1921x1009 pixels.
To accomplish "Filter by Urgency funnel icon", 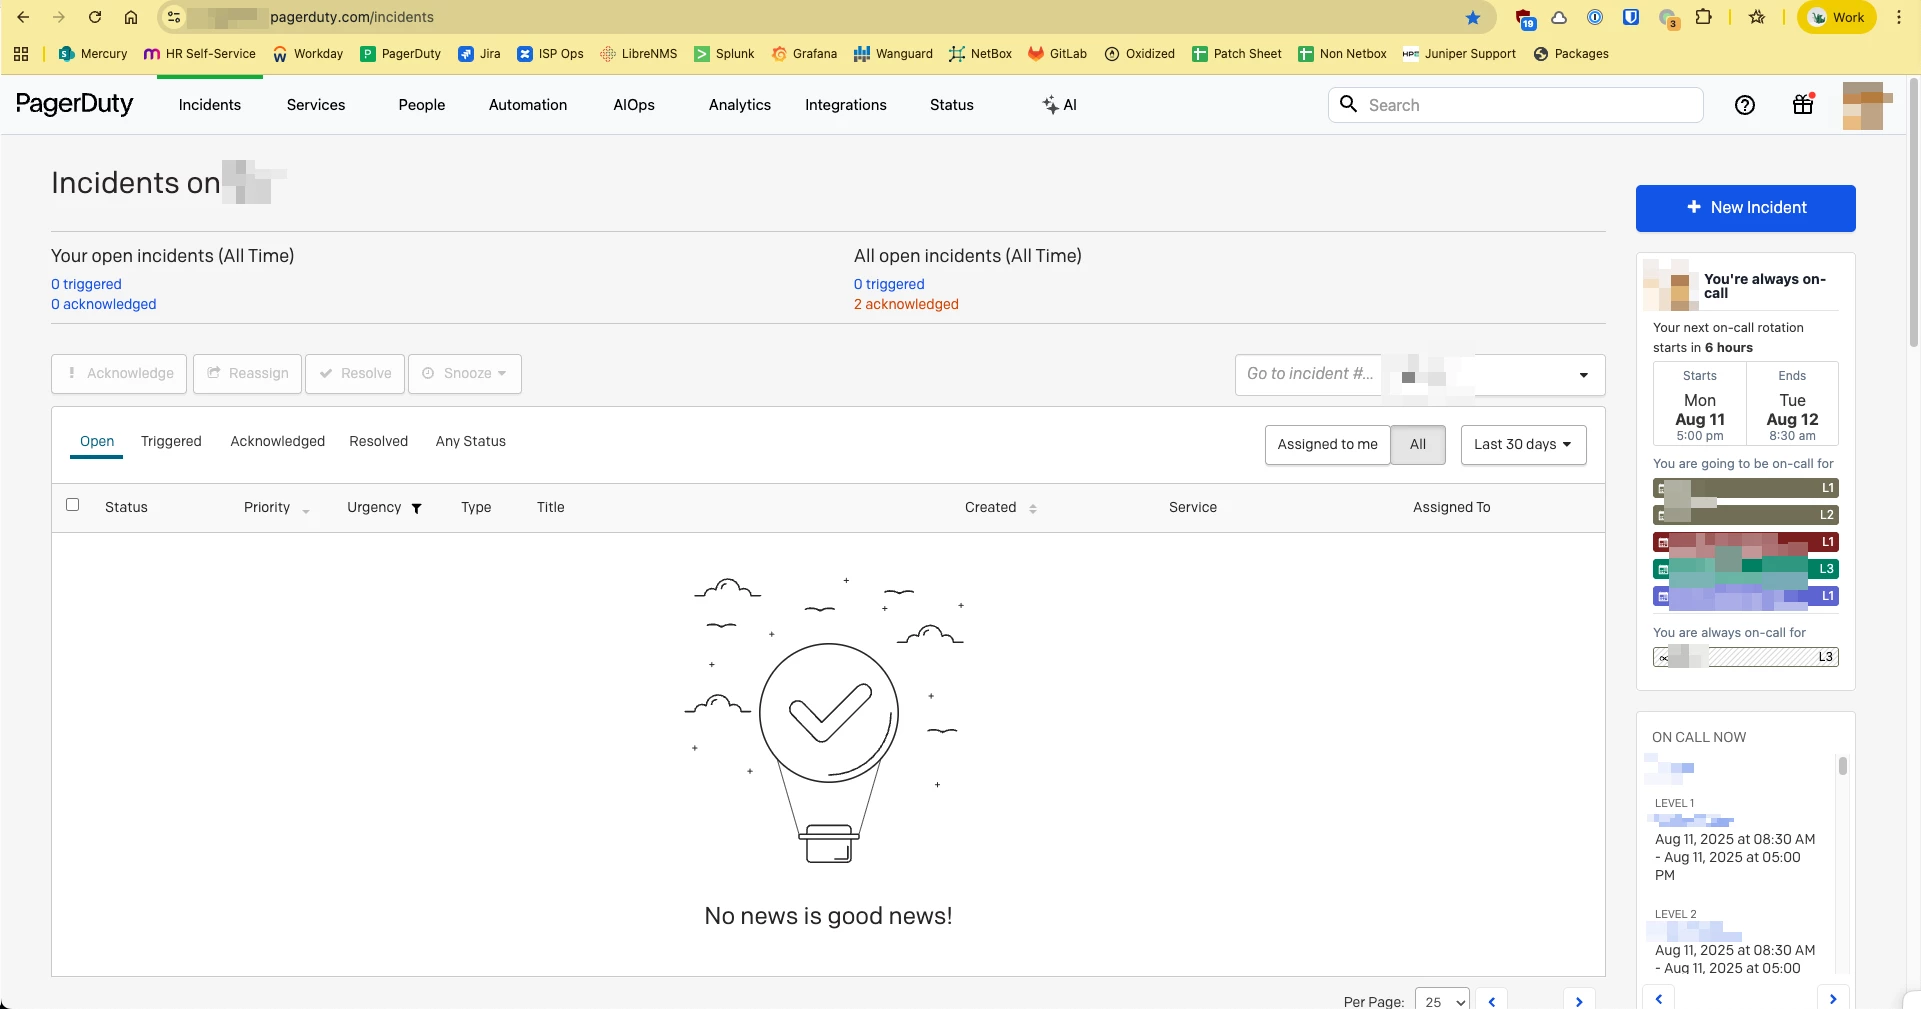I will [x=417, y=508].
